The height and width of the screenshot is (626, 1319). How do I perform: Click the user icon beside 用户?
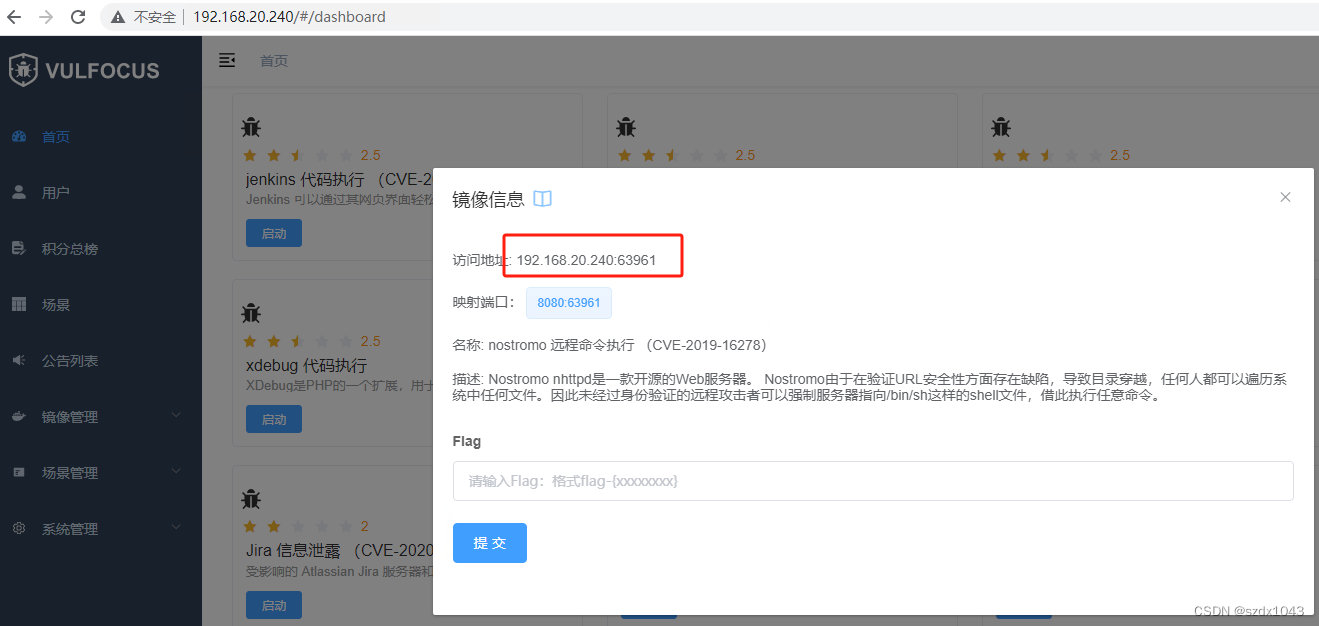19,192
